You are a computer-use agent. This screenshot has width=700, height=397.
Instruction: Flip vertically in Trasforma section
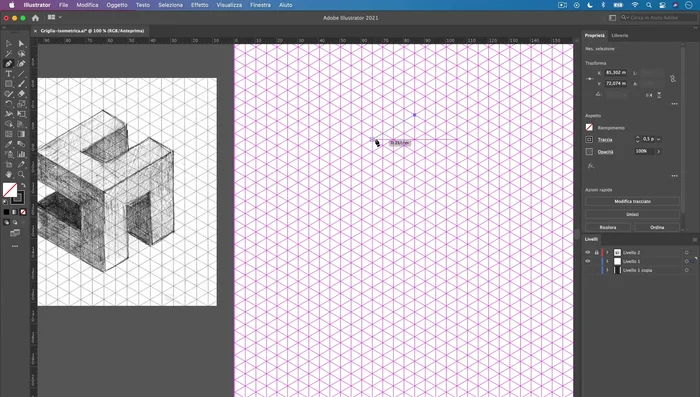pos(659,95)
